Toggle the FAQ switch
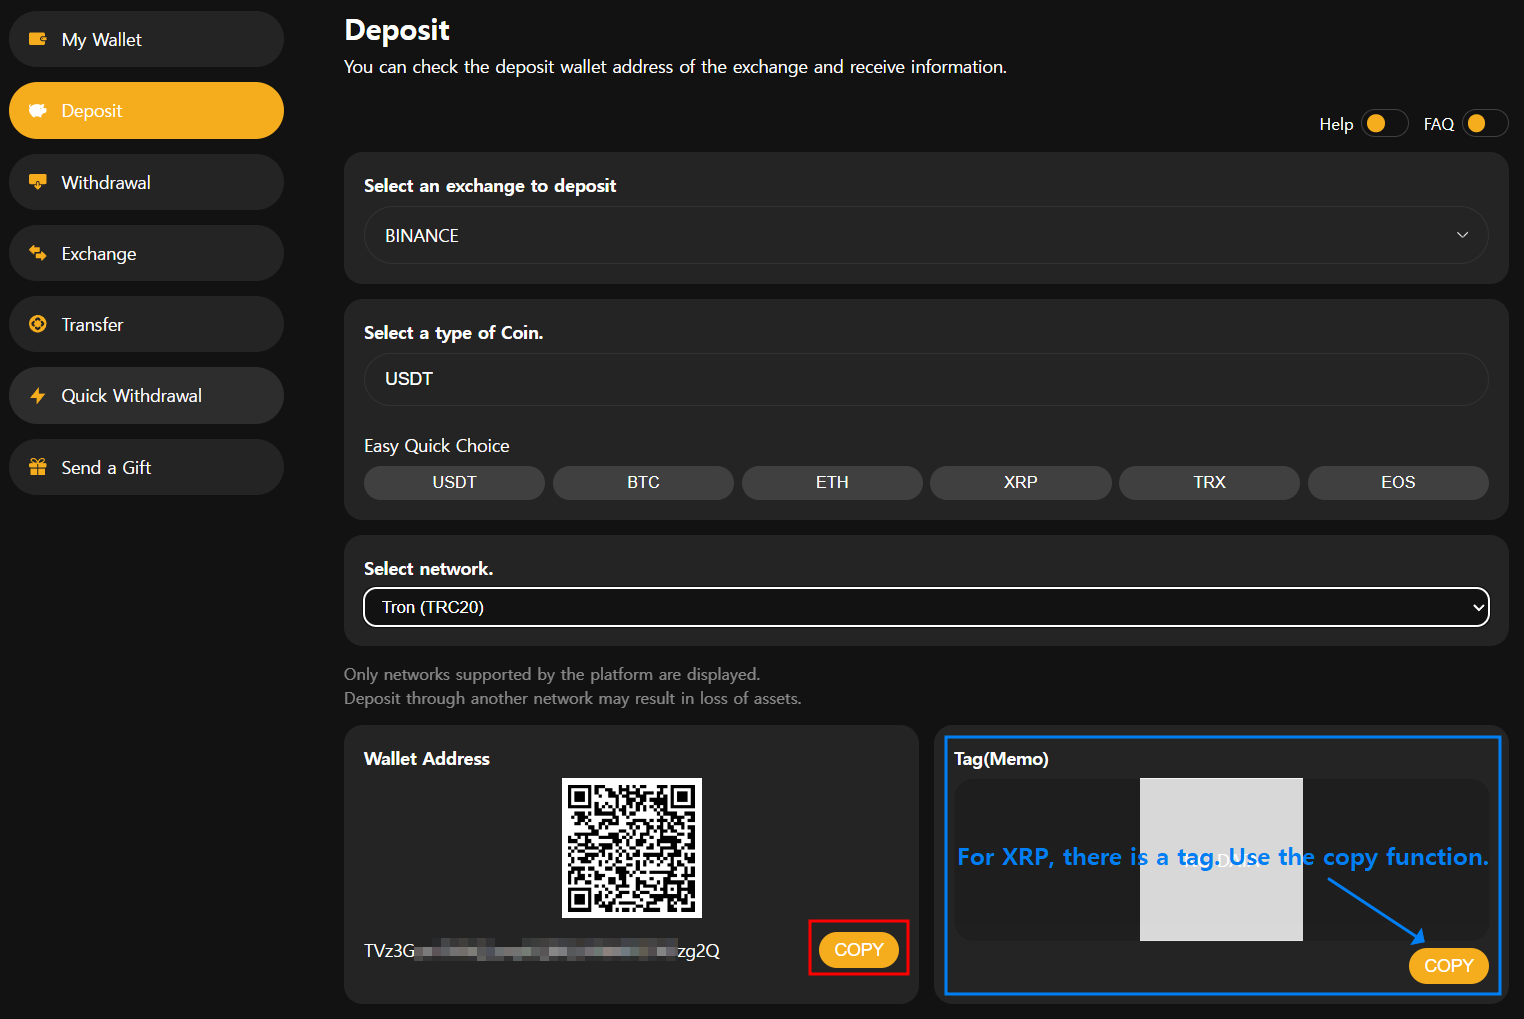This screenshot has width=1524, height=1019. (x=1484, y=123)
